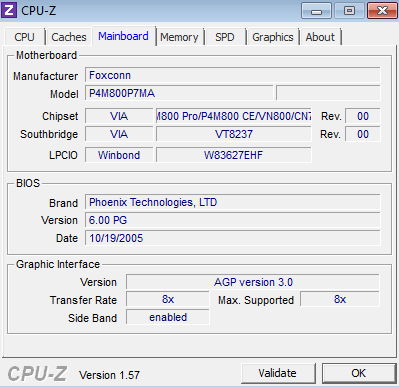Click the Version 1.57 label

tap(109, 375)
